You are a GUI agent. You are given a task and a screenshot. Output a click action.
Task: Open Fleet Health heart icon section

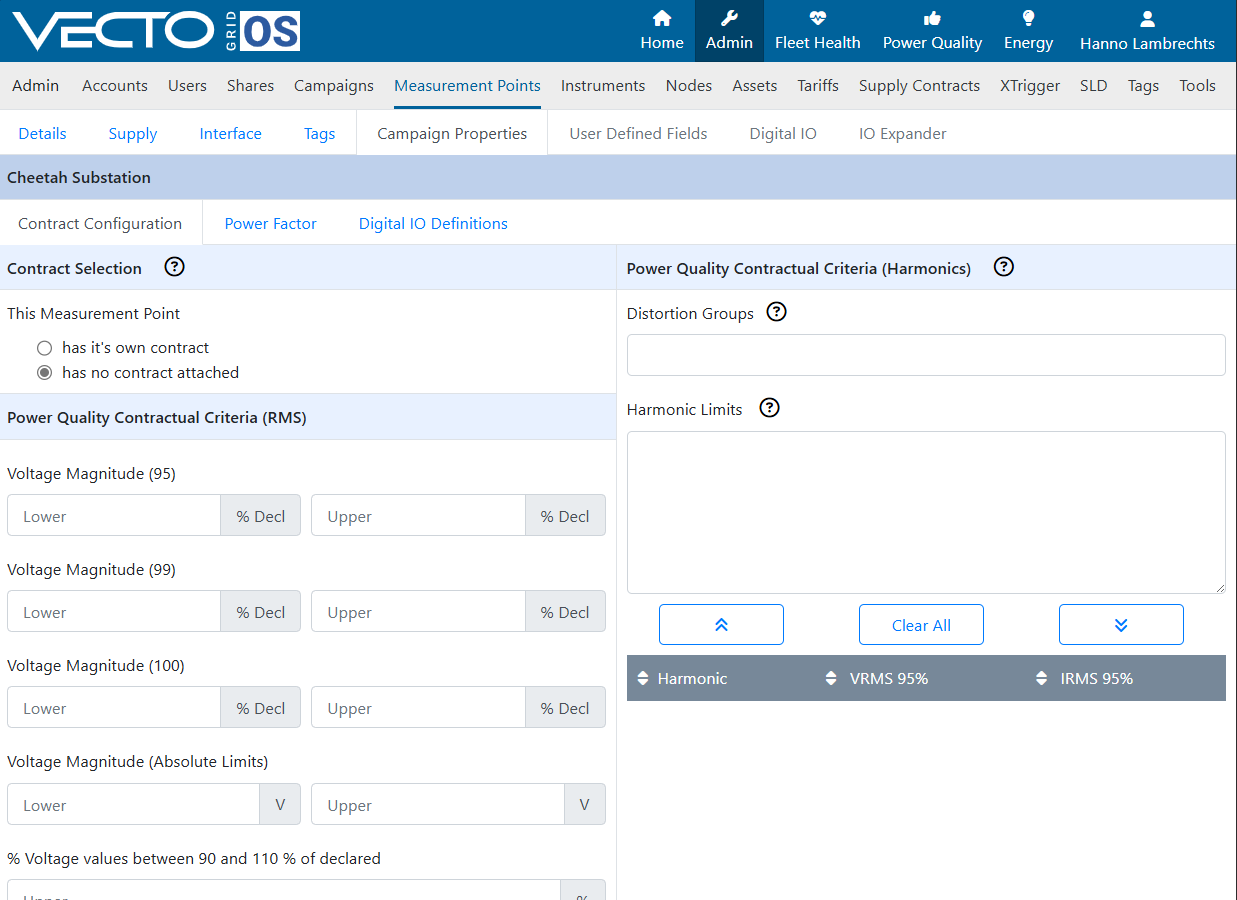click(x=818, y=31)
